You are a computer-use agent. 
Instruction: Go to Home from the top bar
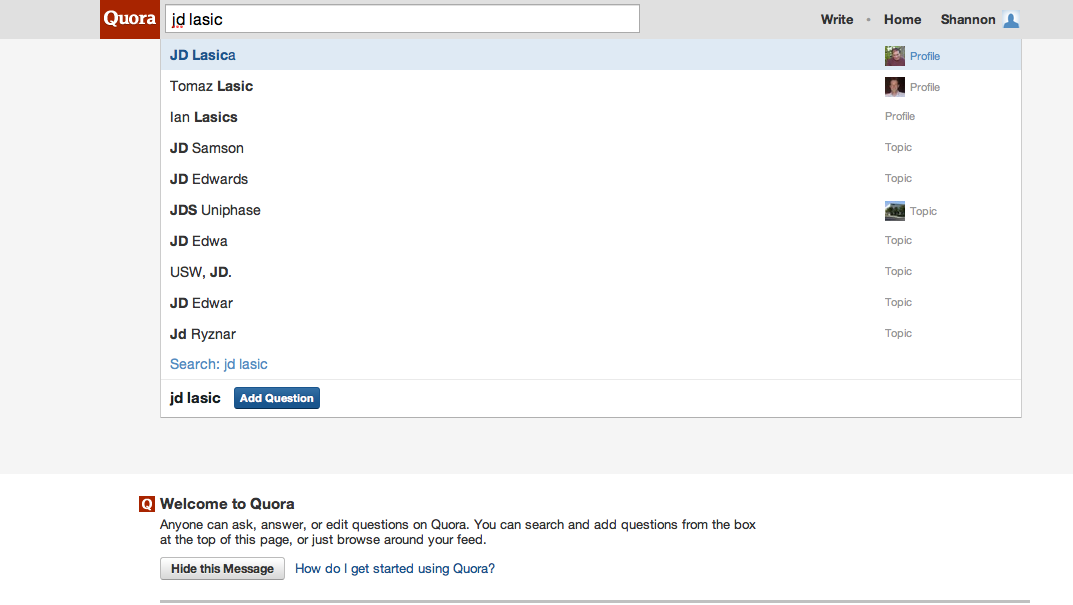902,19
